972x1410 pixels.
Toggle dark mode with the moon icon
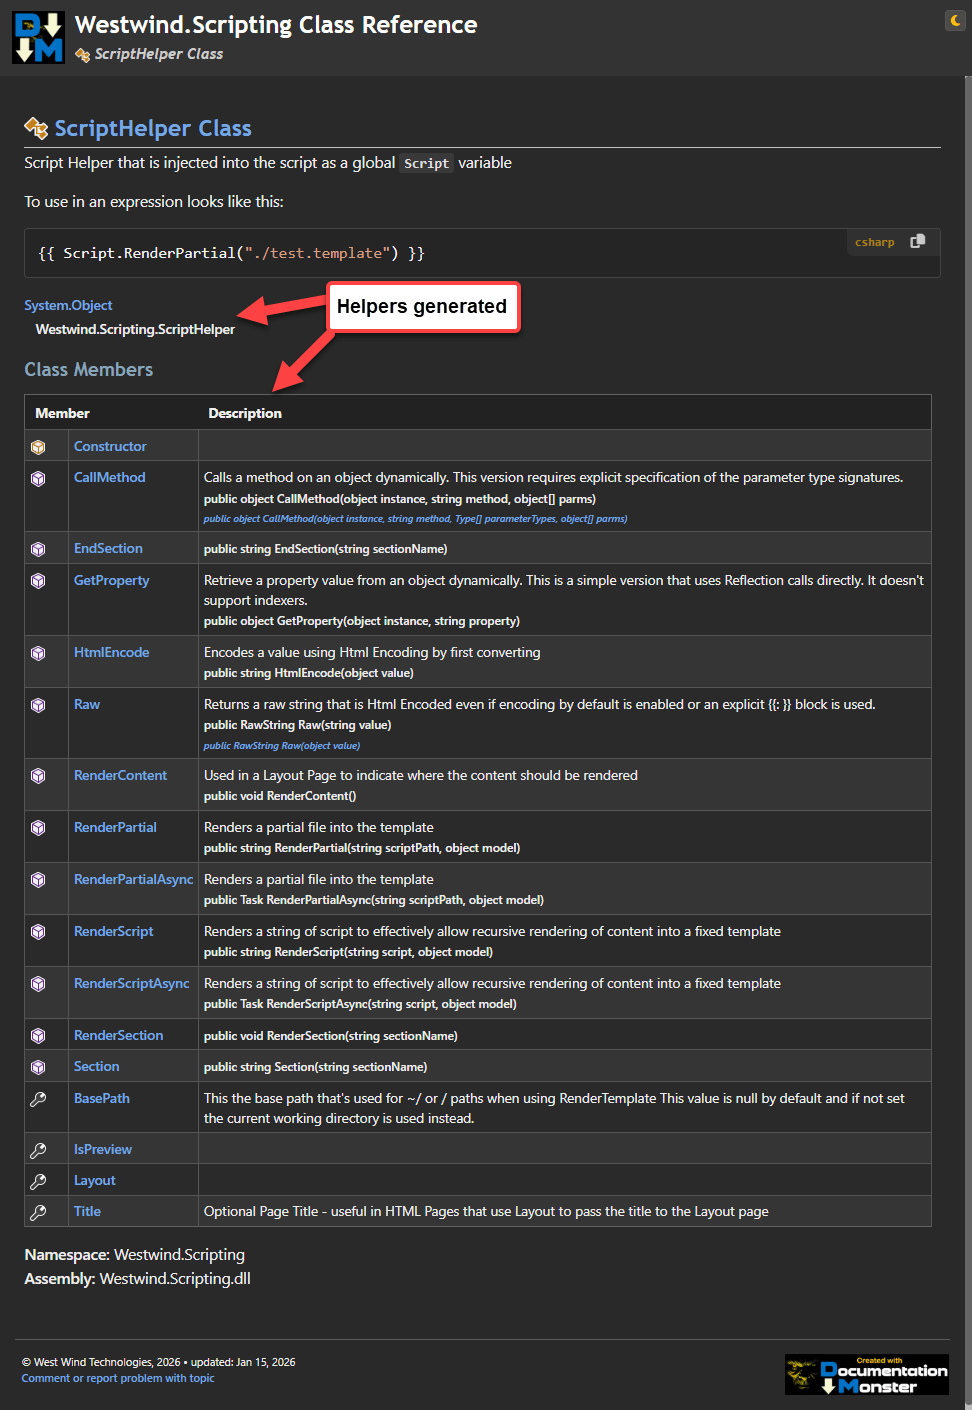(955, 20)
